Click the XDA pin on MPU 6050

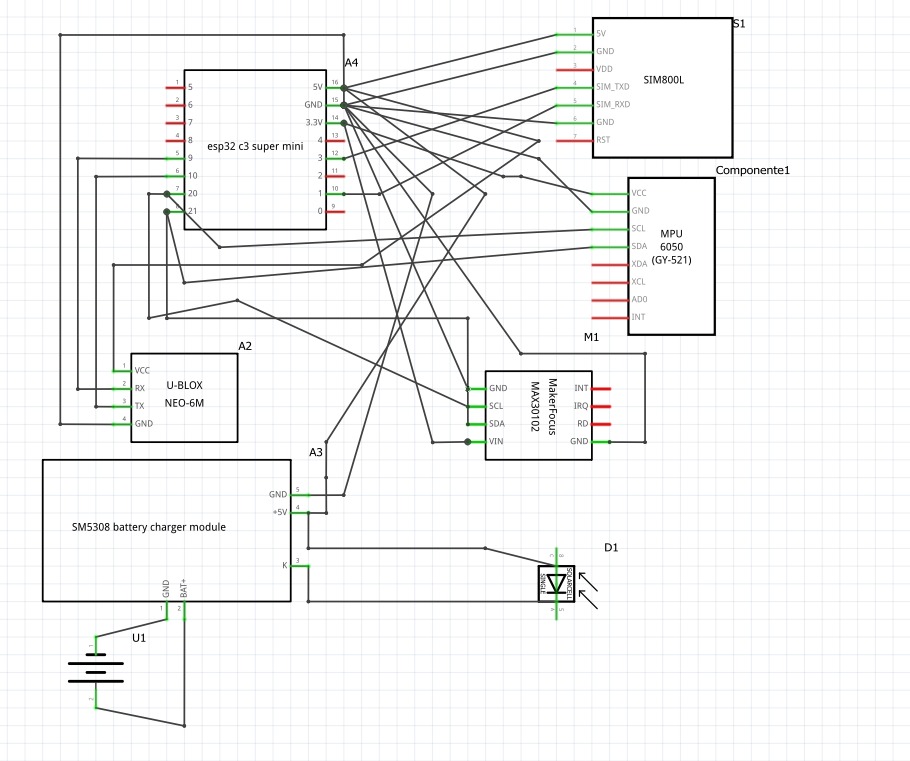(x=609, y=265)
